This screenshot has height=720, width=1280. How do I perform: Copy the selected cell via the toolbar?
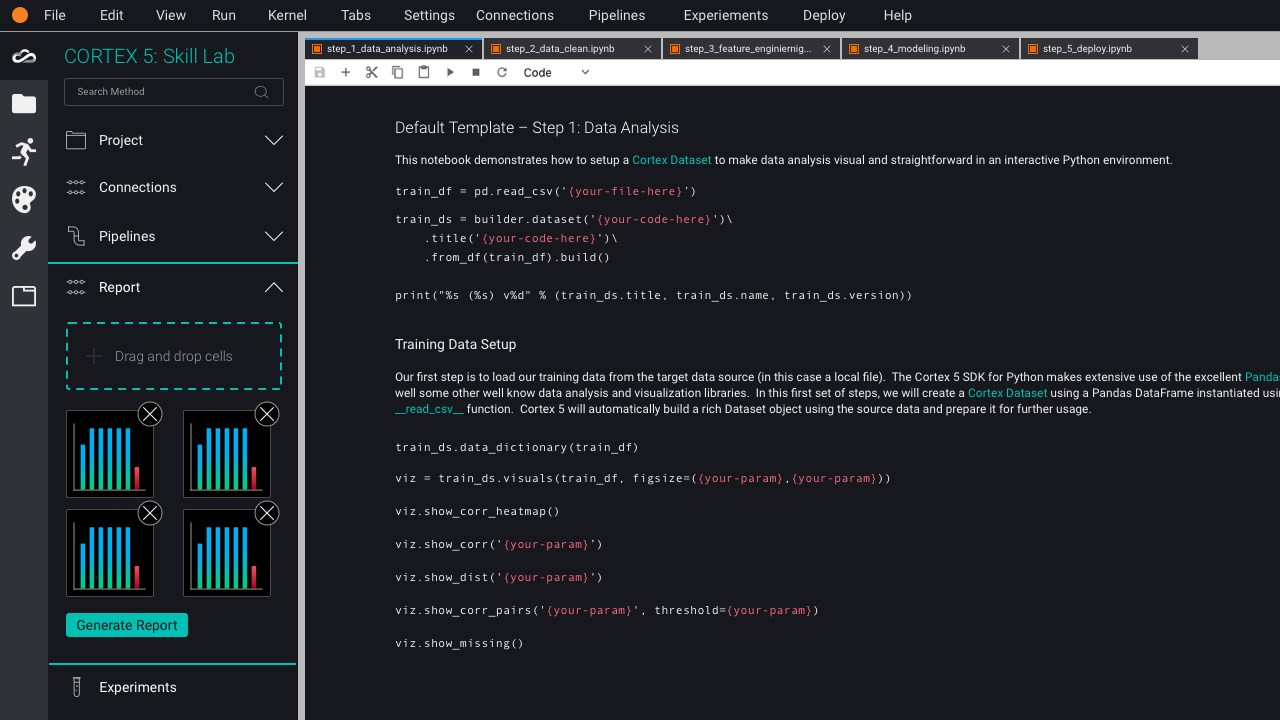click(x=398, y=72)
